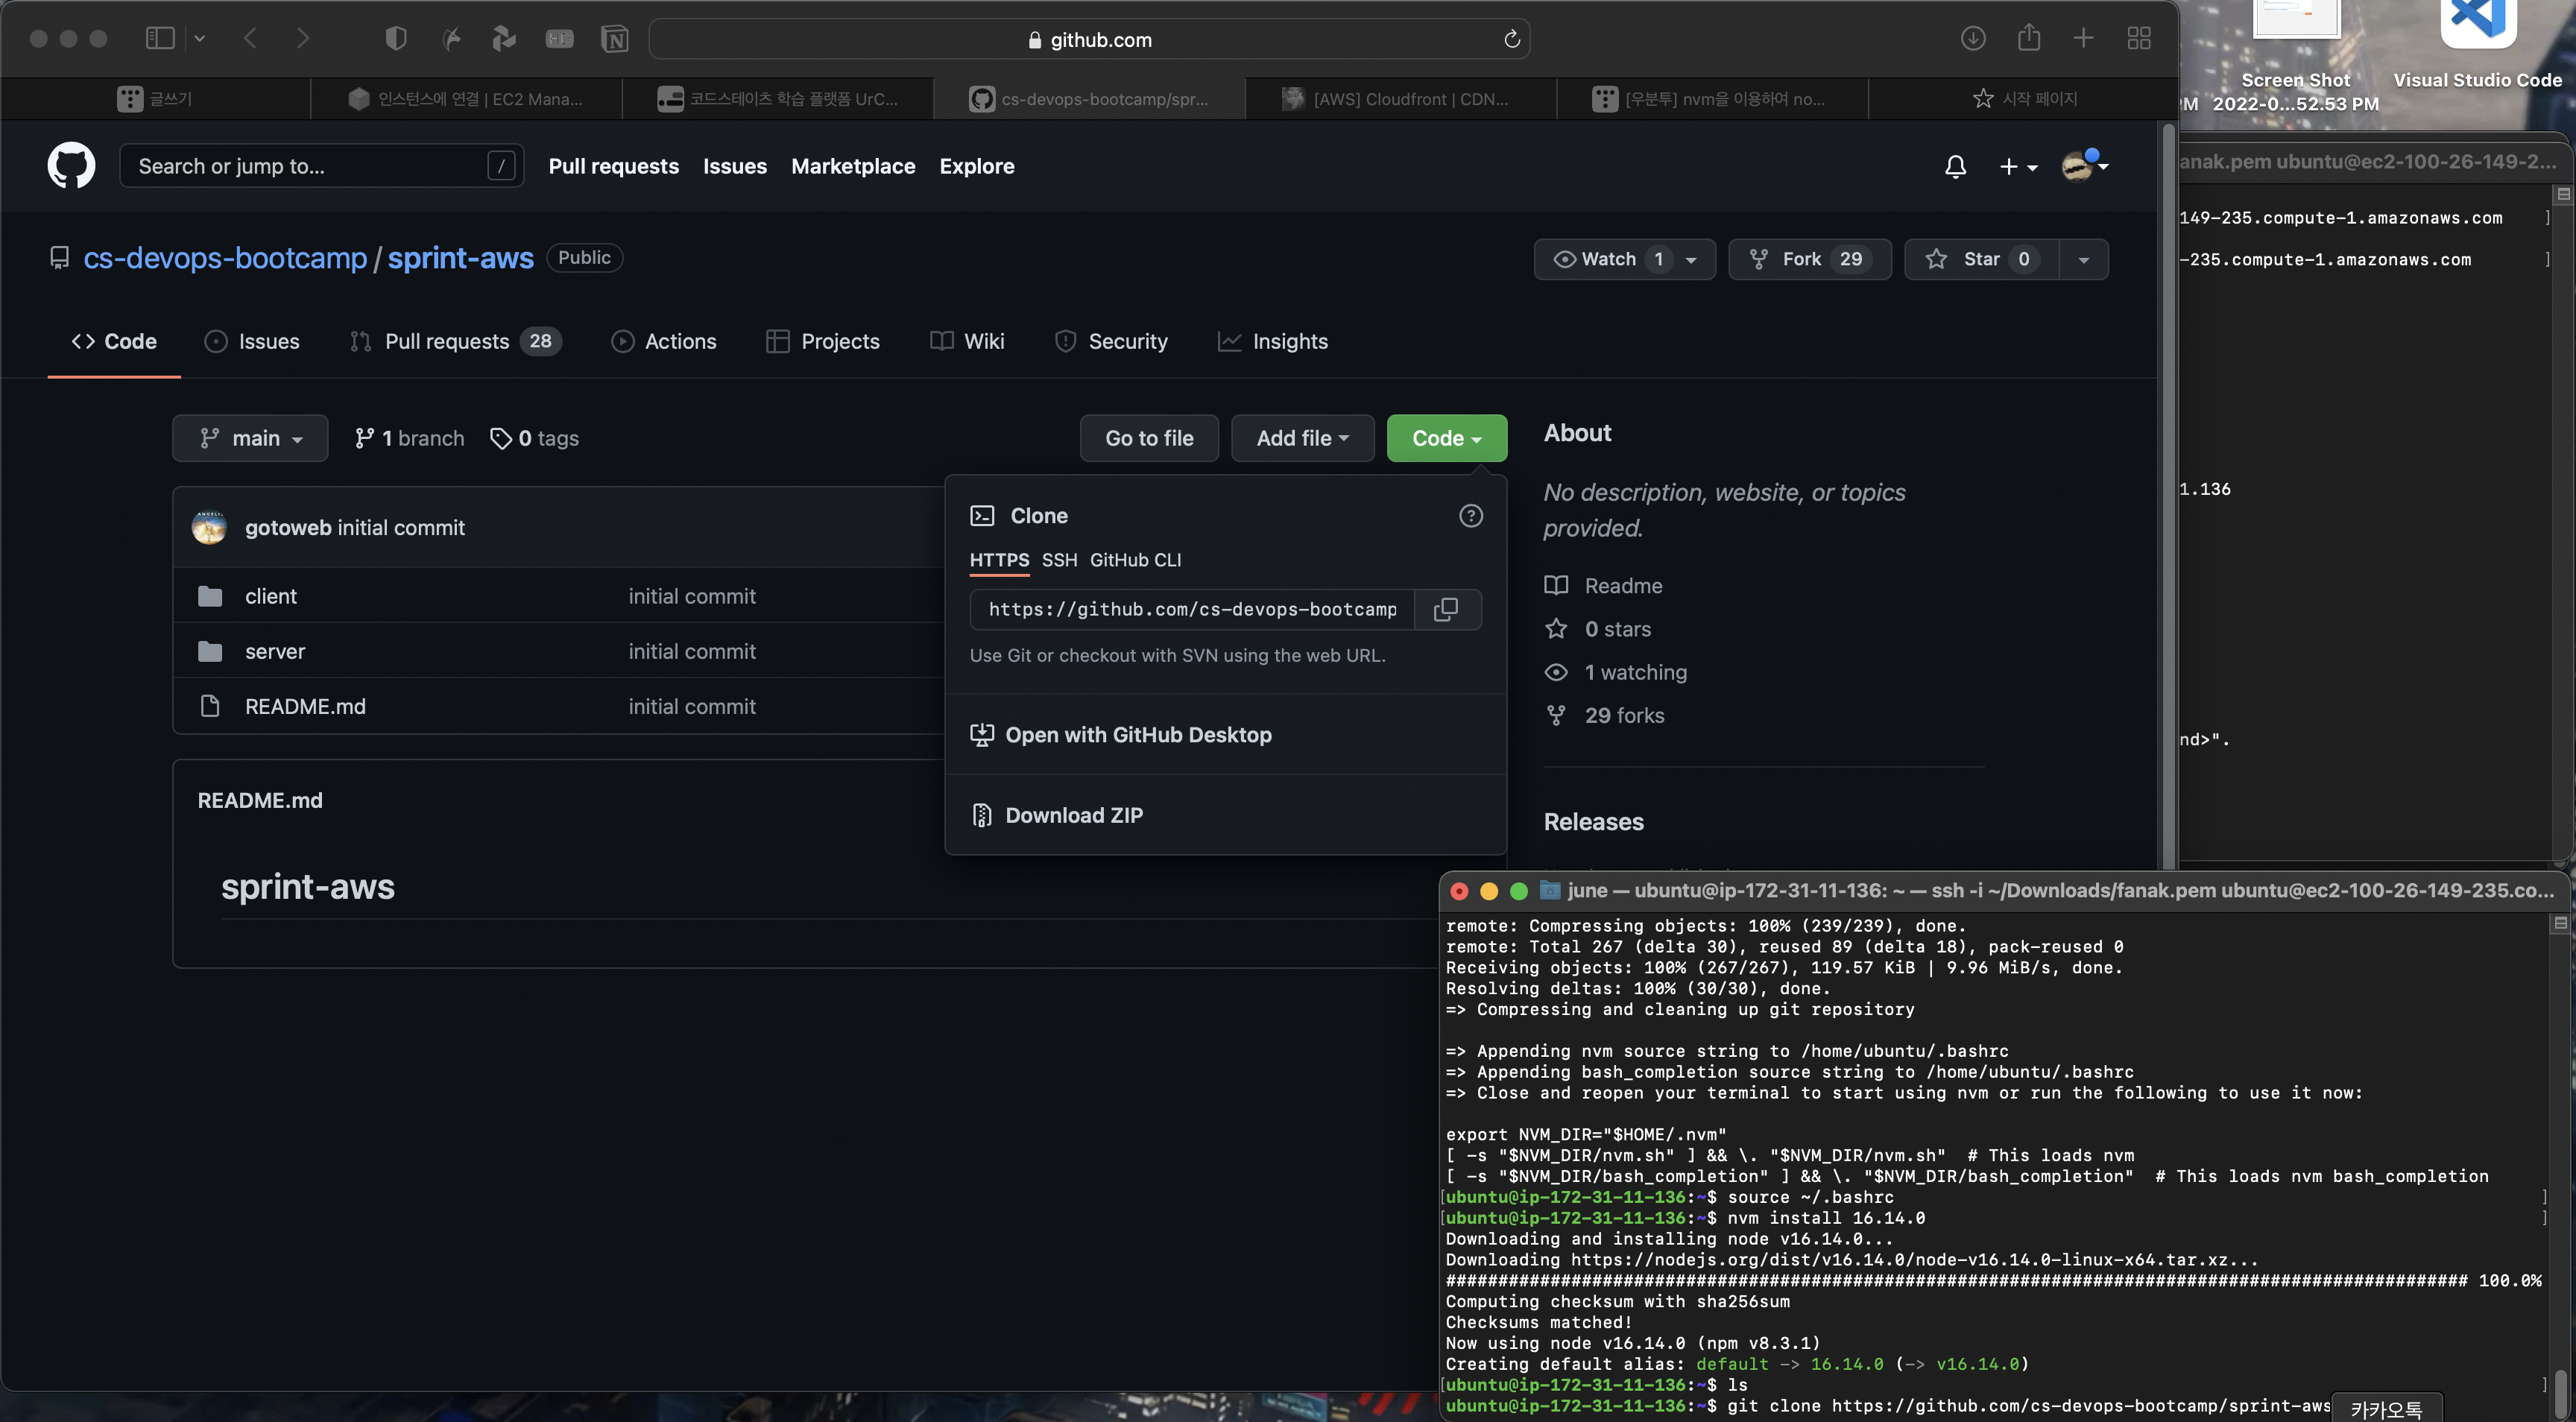Viewport: 2576px width, 1422px height.
Task: Open the Insights tab
Action: pyautogui.click(x=1273, y=341)
